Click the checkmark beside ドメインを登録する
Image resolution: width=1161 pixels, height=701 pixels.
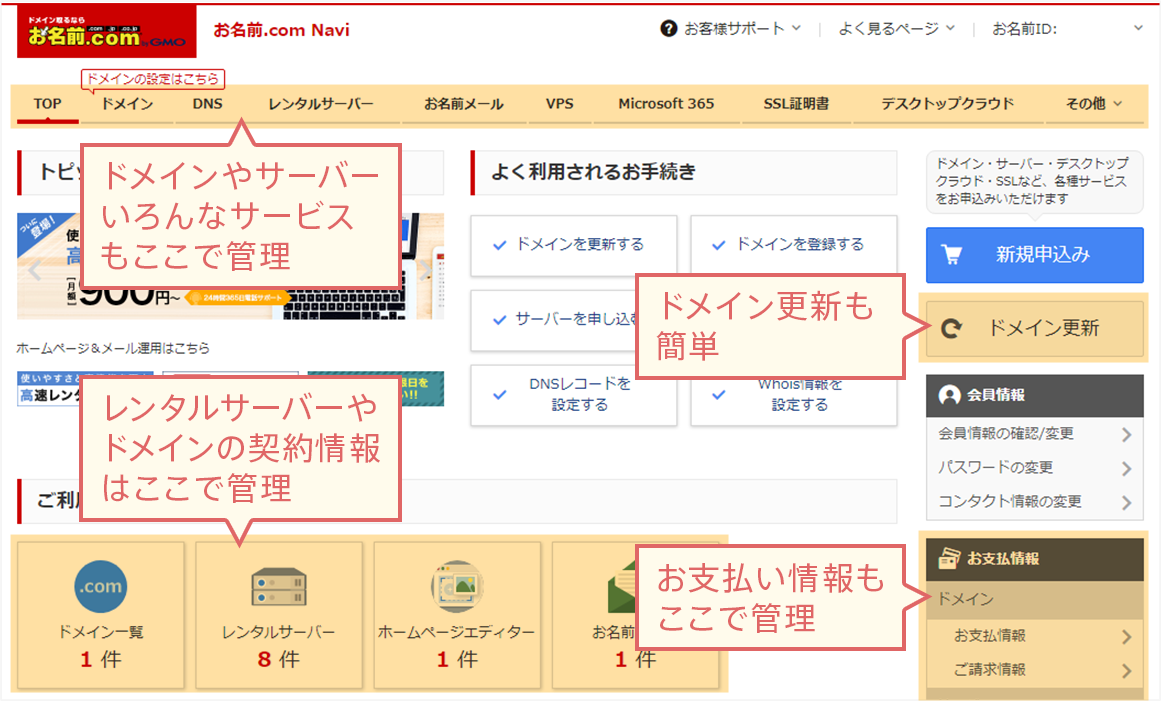[x=718, y=245]
